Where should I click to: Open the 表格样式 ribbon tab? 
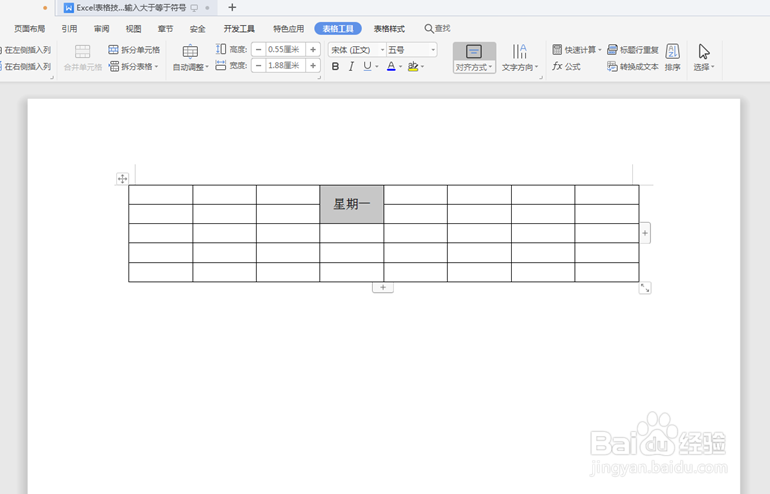389,29
